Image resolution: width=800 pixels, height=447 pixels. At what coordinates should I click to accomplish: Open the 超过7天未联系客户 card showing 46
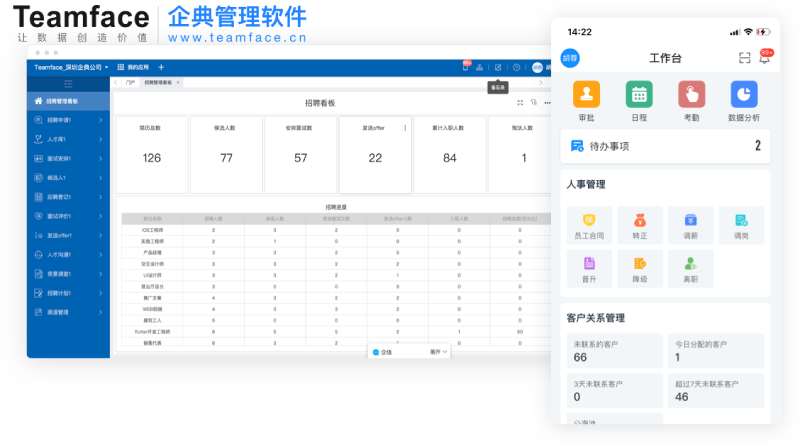[x=716, y=390]
